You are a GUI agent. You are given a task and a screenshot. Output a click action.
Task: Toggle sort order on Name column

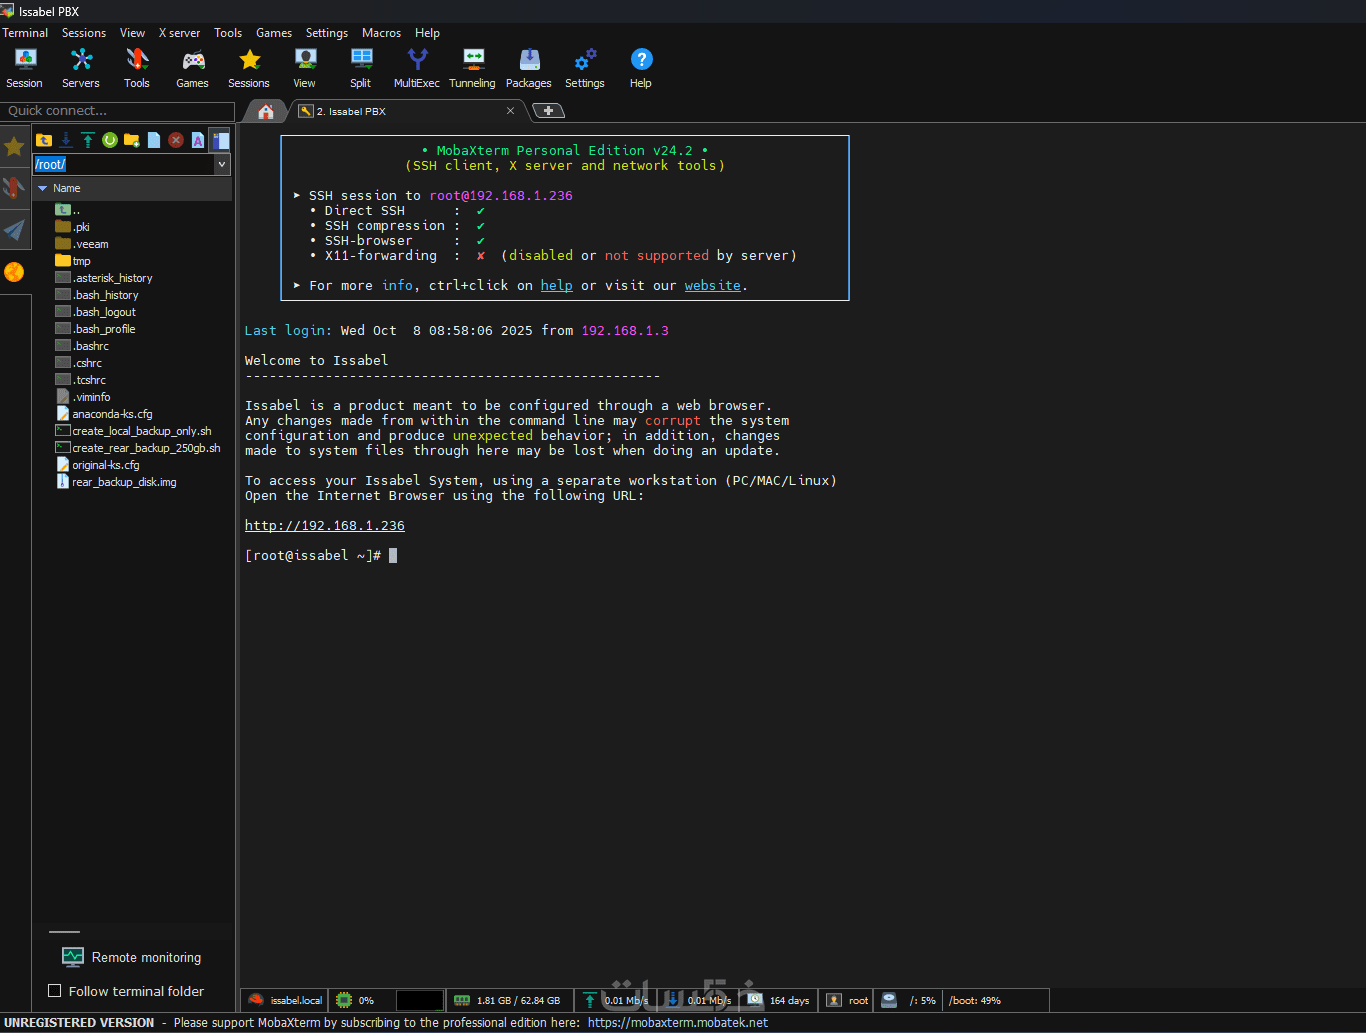[x=67, y=188]
